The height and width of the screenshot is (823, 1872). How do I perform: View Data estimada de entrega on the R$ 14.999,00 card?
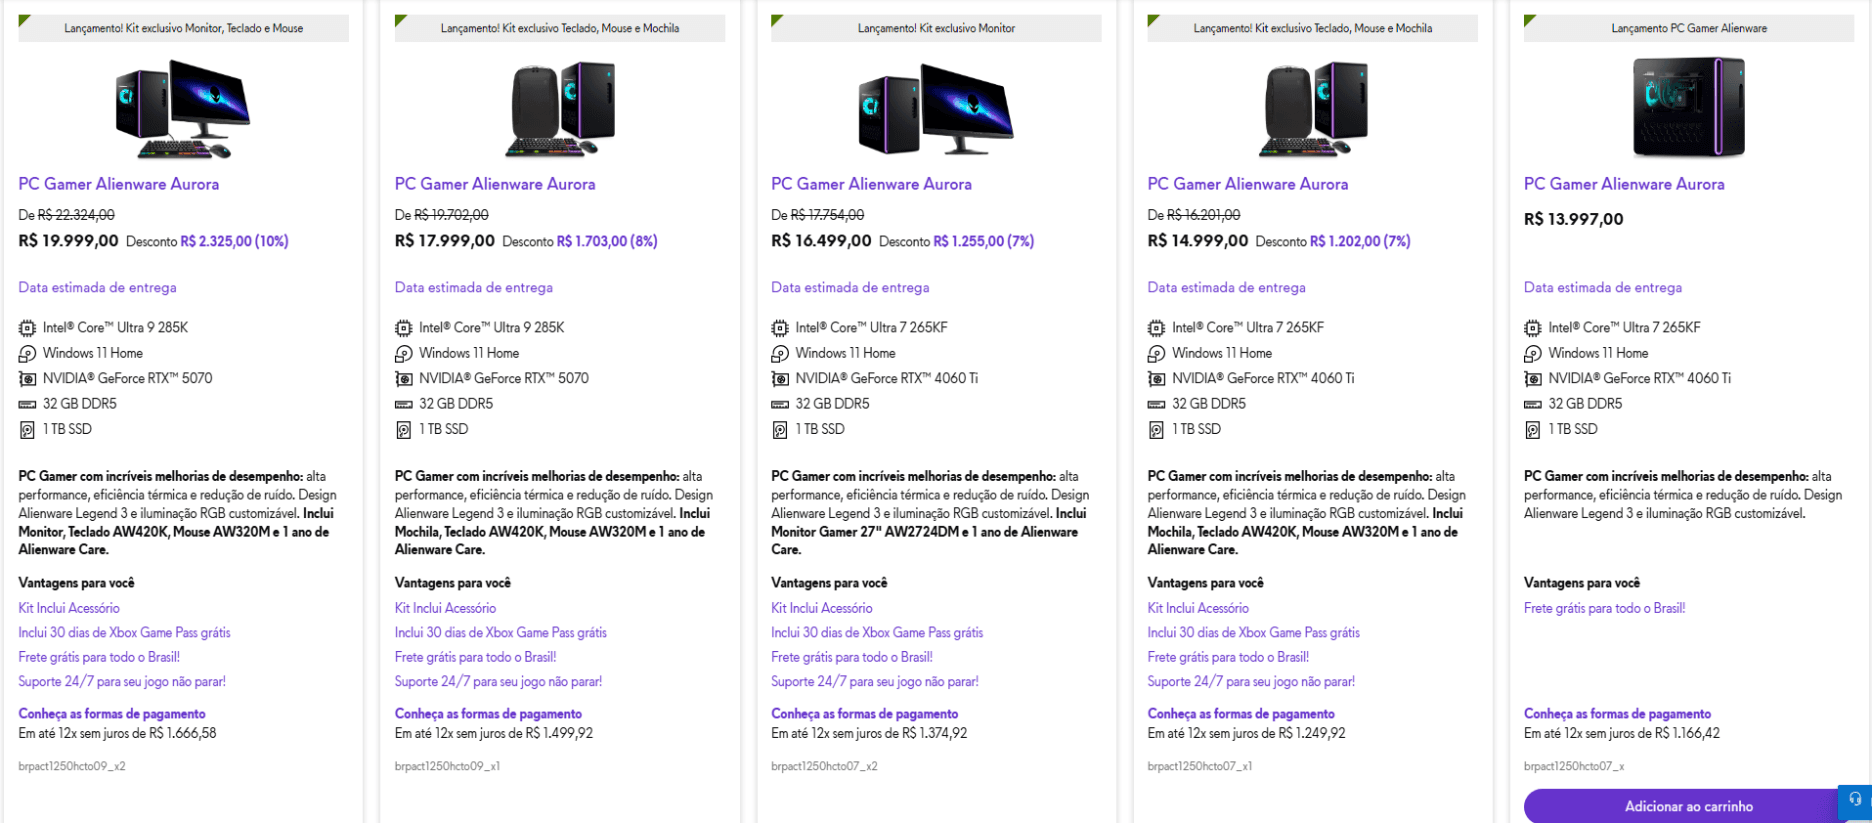(1227, 287)
